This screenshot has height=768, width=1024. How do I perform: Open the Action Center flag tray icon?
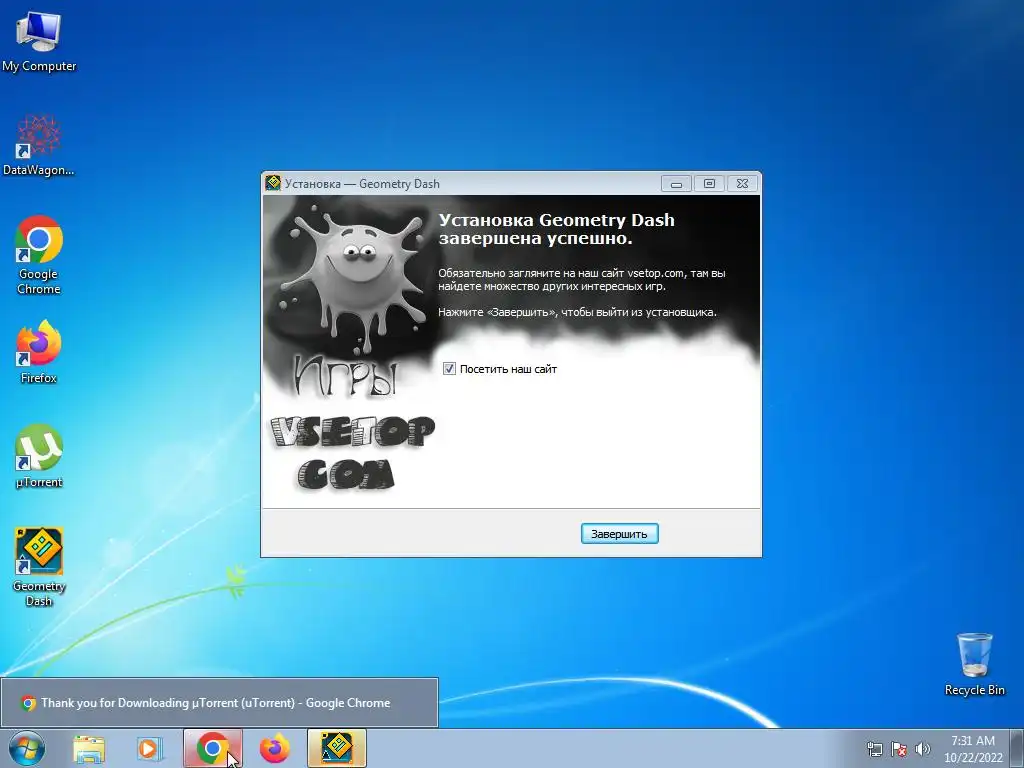899,749
